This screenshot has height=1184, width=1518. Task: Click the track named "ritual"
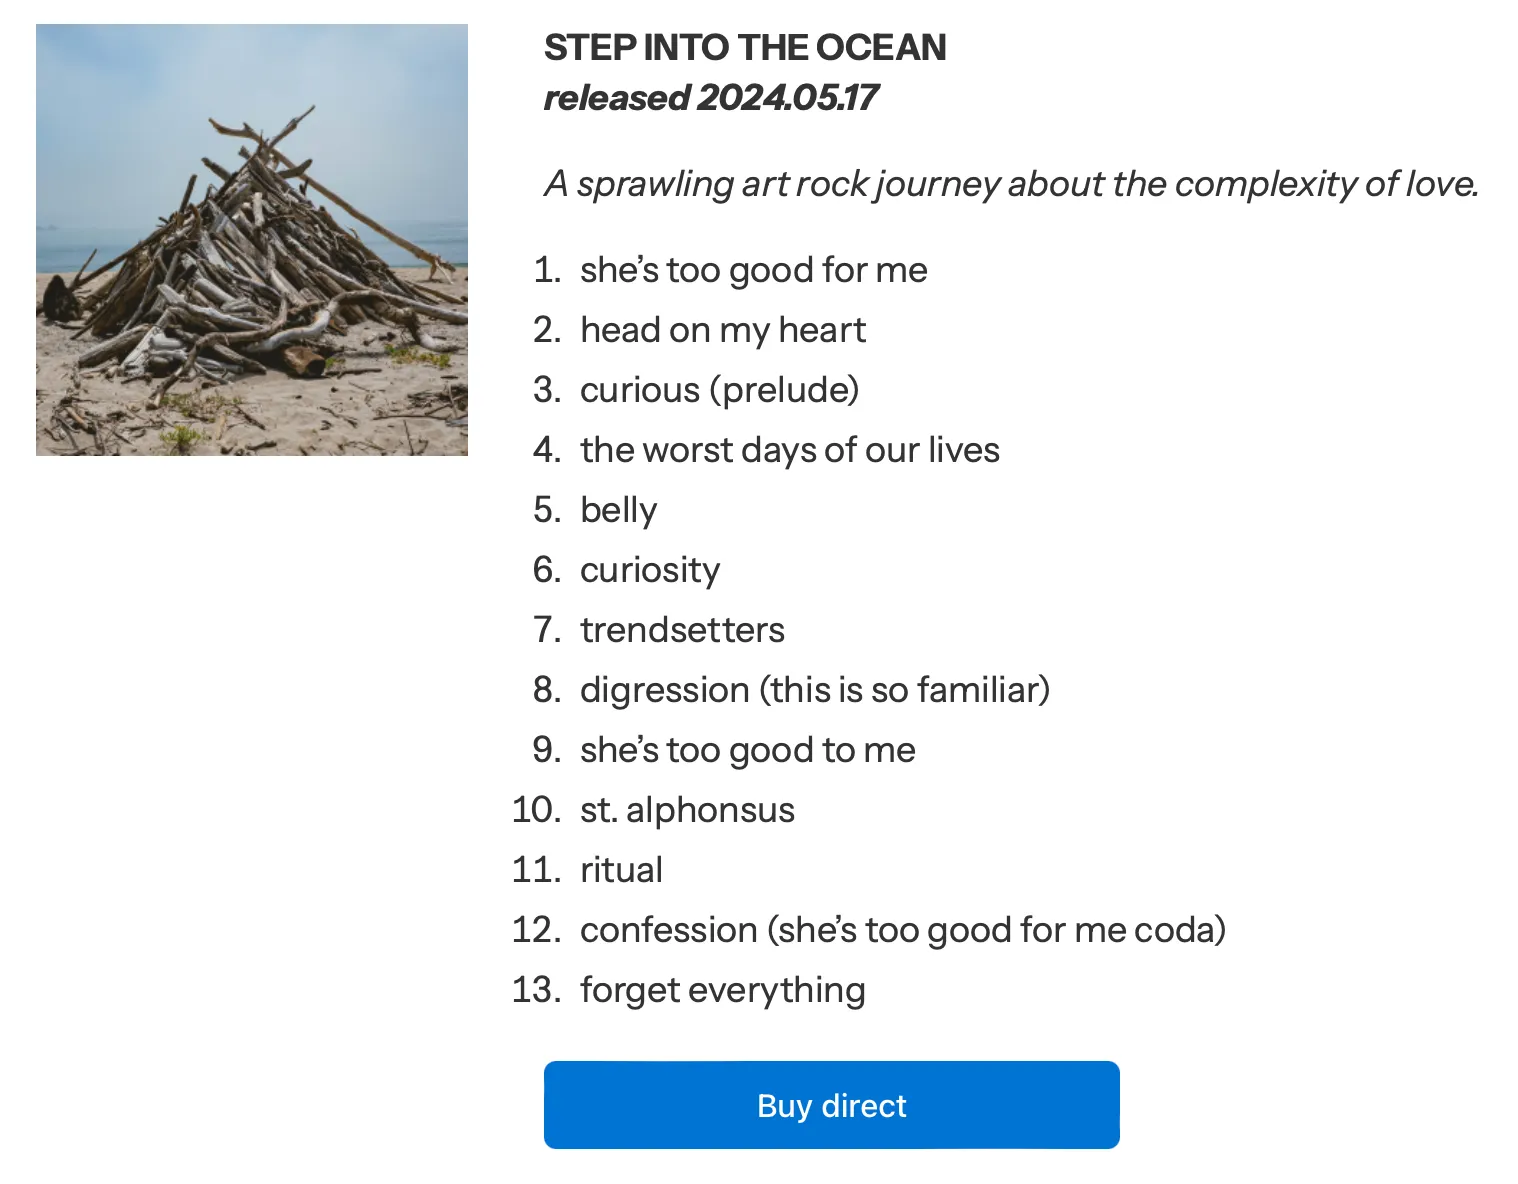coord(621,870)
